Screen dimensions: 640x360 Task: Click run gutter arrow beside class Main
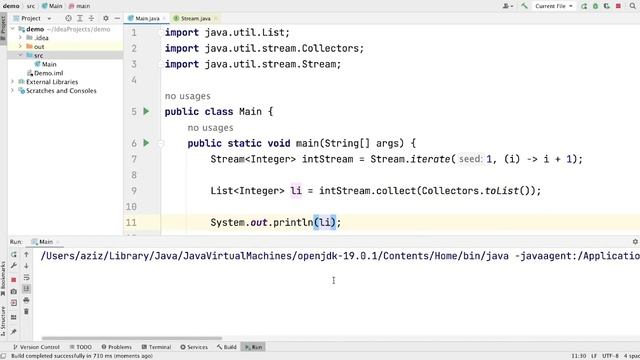[x=146, y=111]
